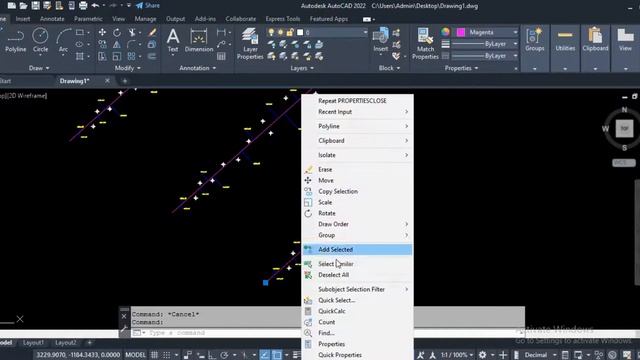The image size is (640, 360).
Task: Expand Subobject Selection Filter submenu
Action: 358,289
